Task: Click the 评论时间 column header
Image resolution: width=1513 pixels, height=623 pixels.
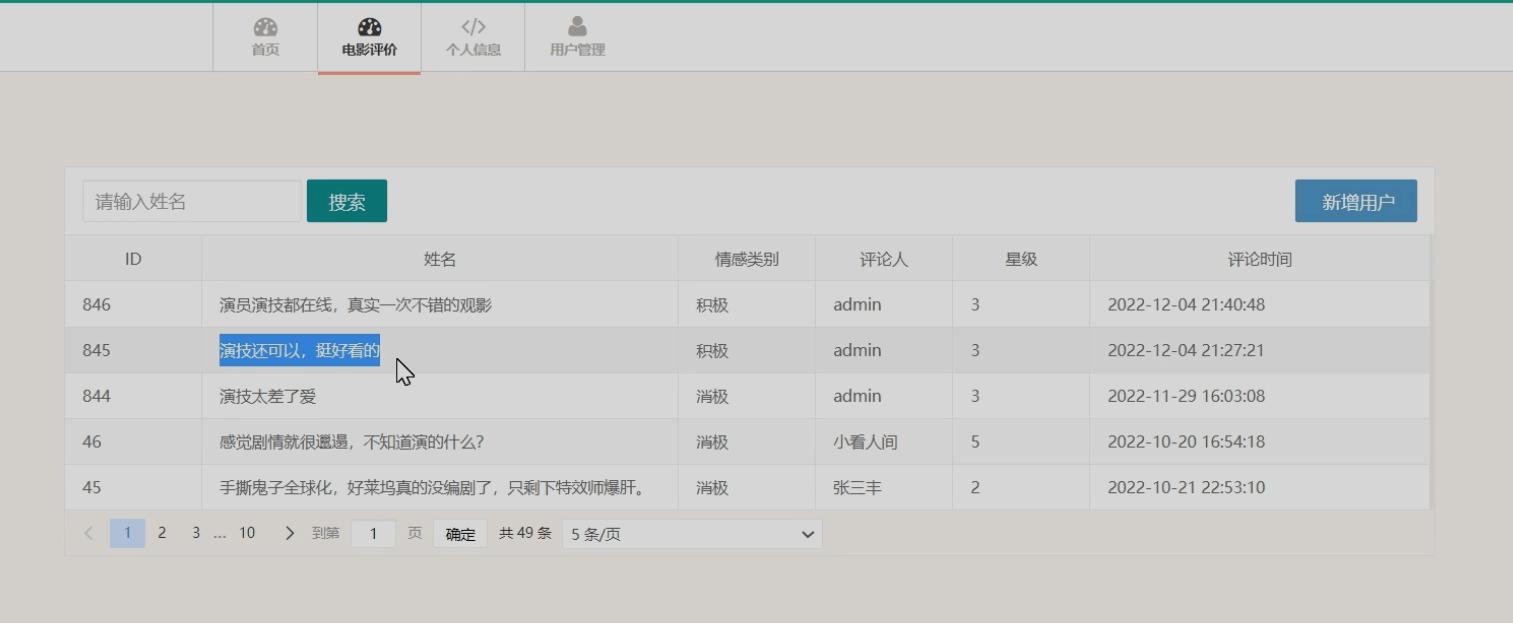Action: [1259, 259]
